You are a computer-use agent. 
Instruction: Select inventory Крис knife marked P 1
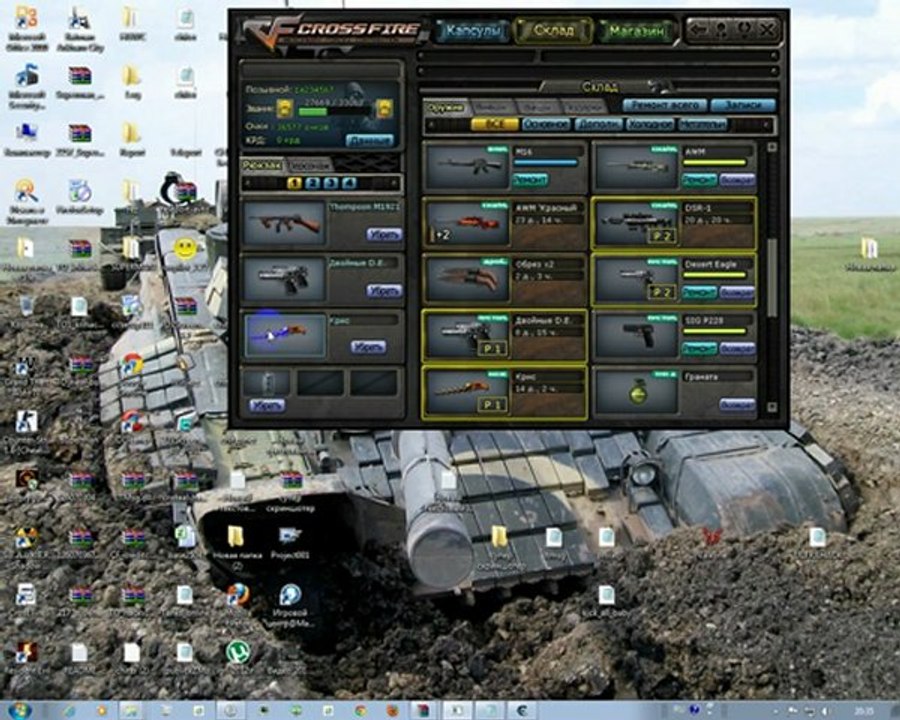click(468, 392)
